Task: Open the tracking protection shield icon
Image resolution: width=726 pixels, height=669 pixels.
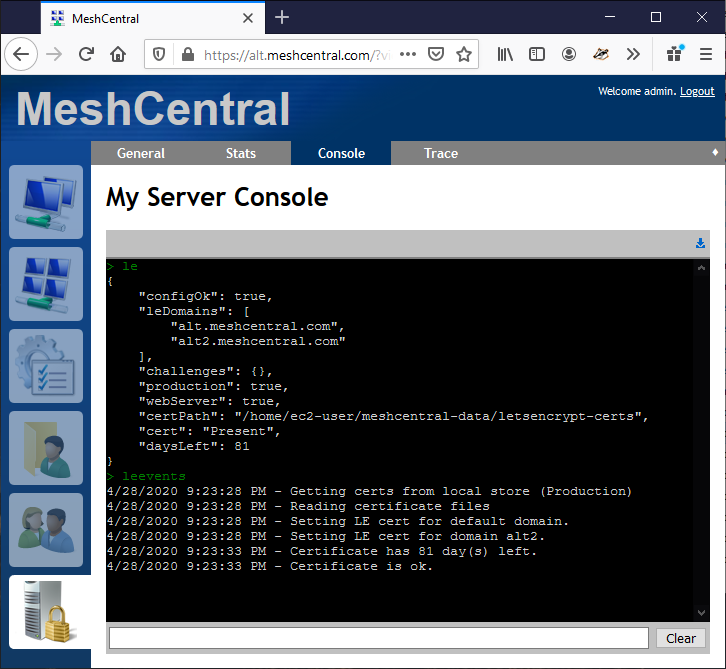Action: tap(159, 55)
